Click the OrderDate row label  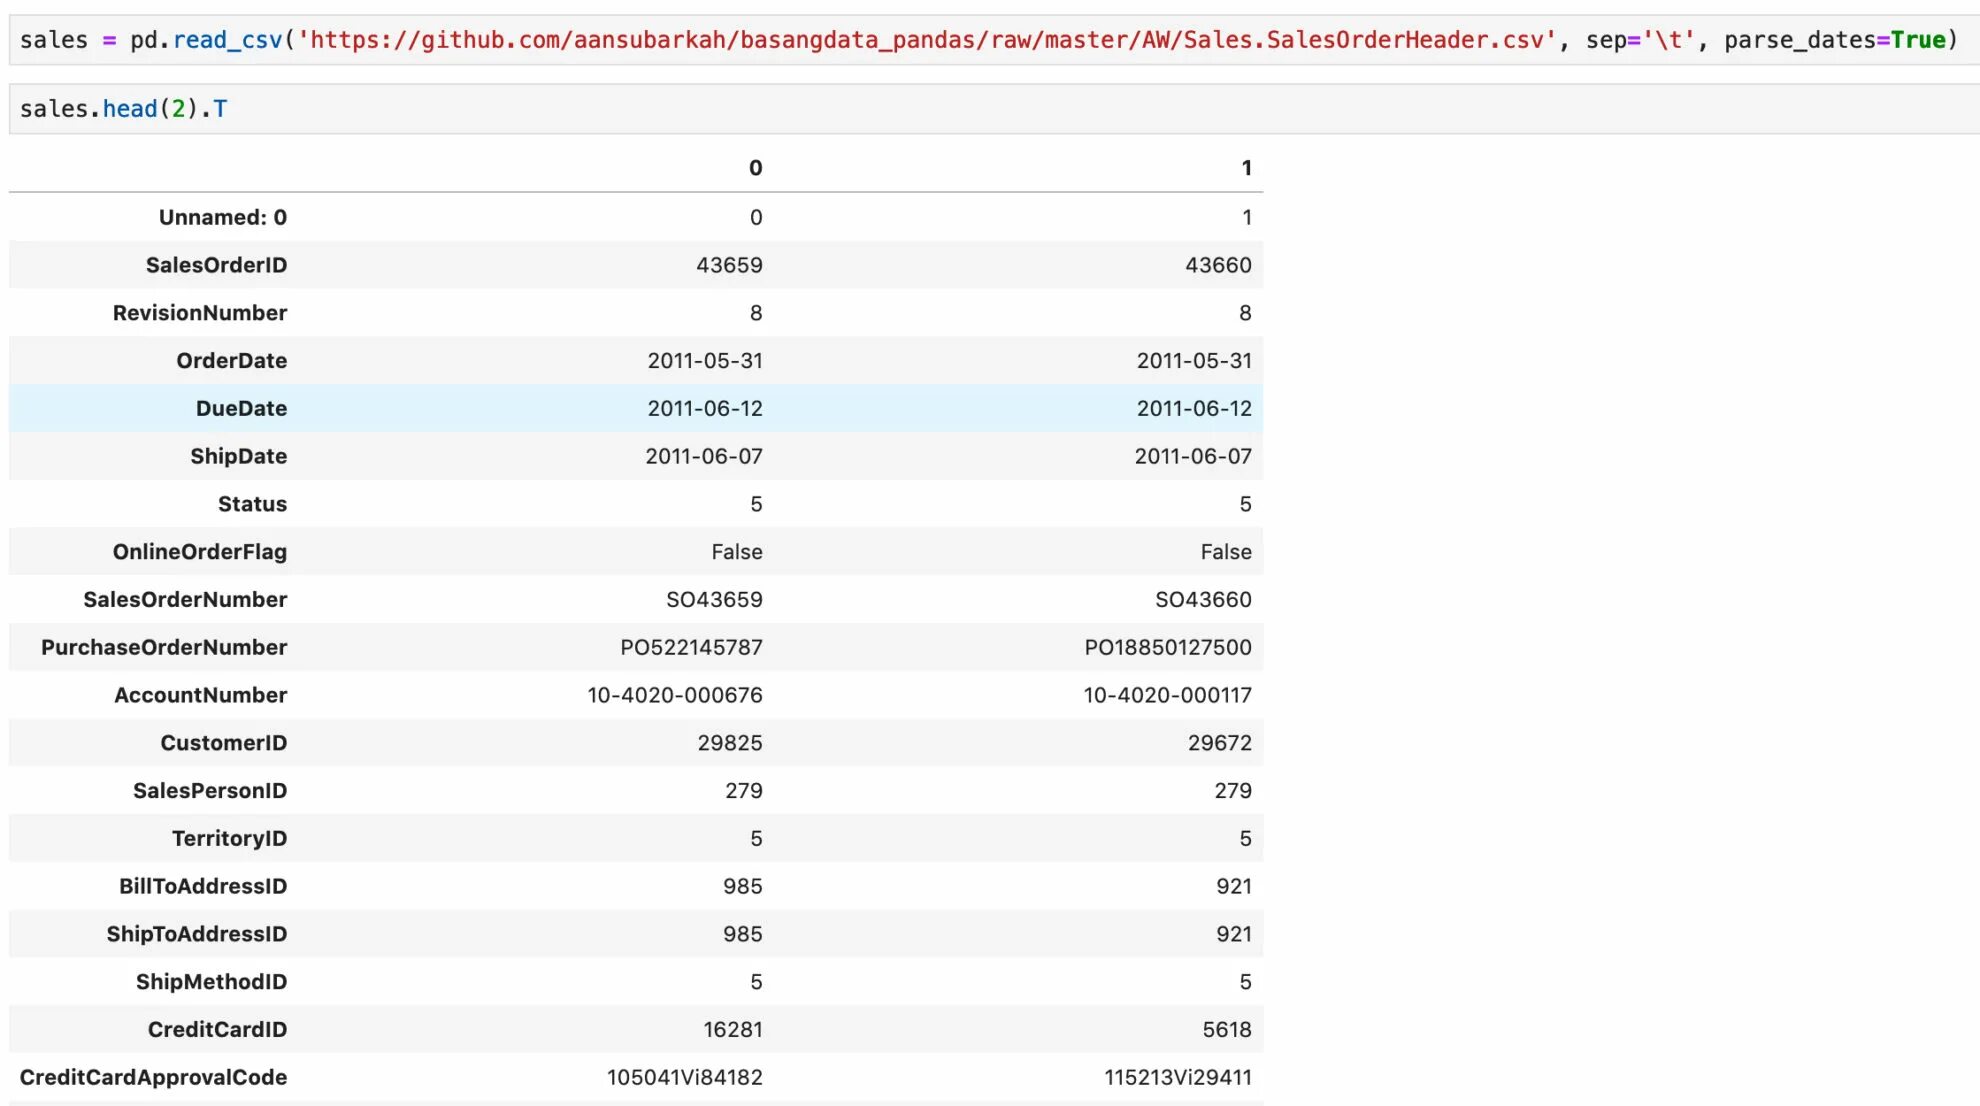tap(231, 361)
